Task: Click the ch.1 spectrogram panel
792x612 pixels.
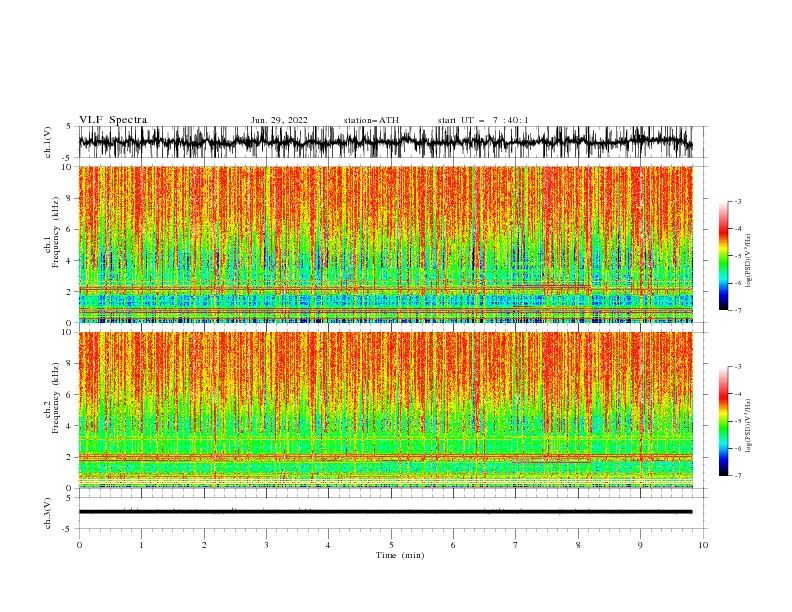Action: 386,244
